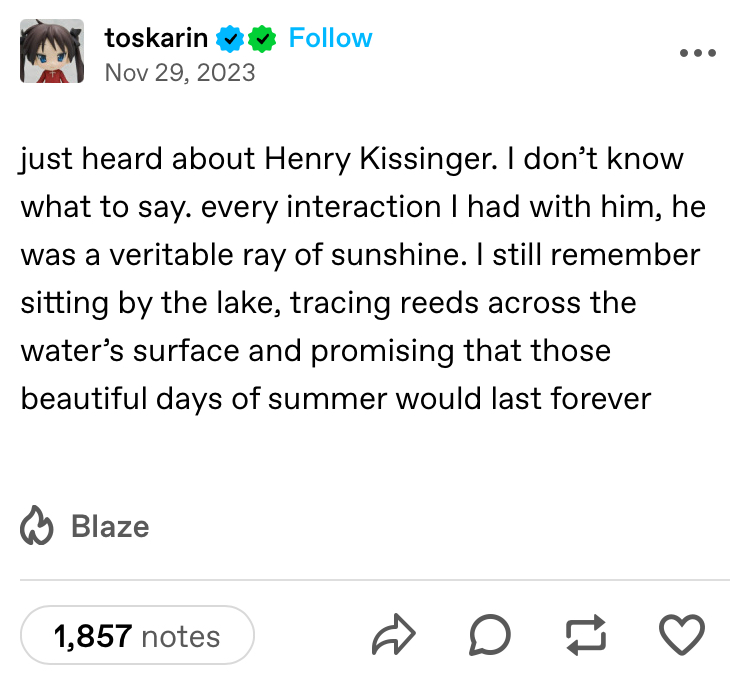
Task: Click the toskarin username
Action: pos(156,38)
